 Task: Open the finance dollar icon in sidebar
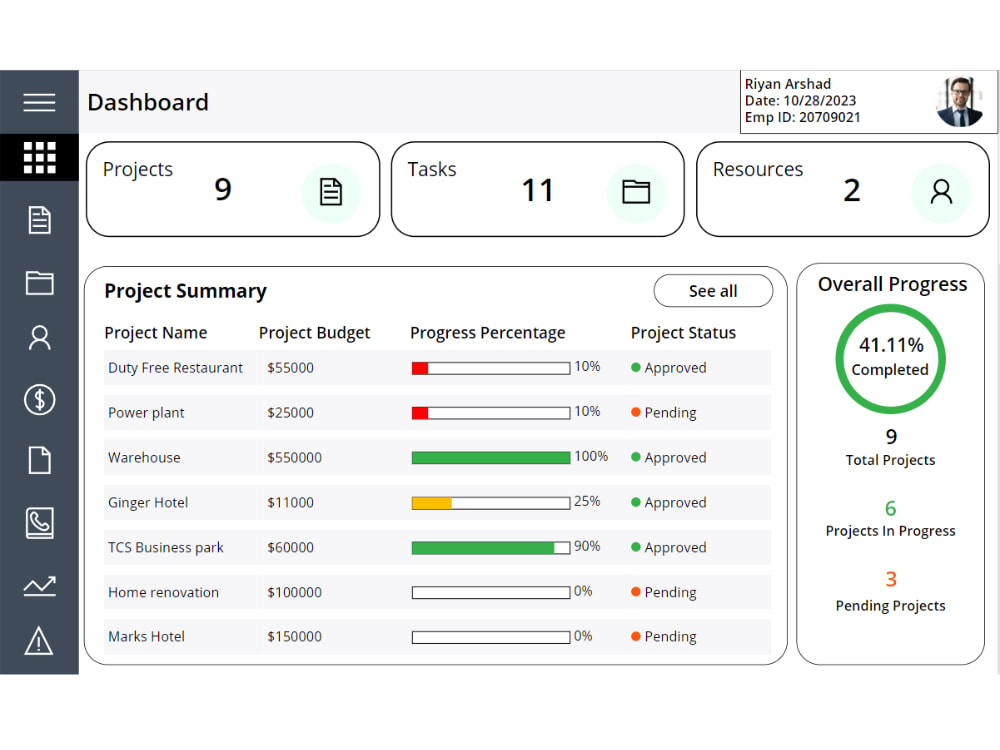pos(39,400)
